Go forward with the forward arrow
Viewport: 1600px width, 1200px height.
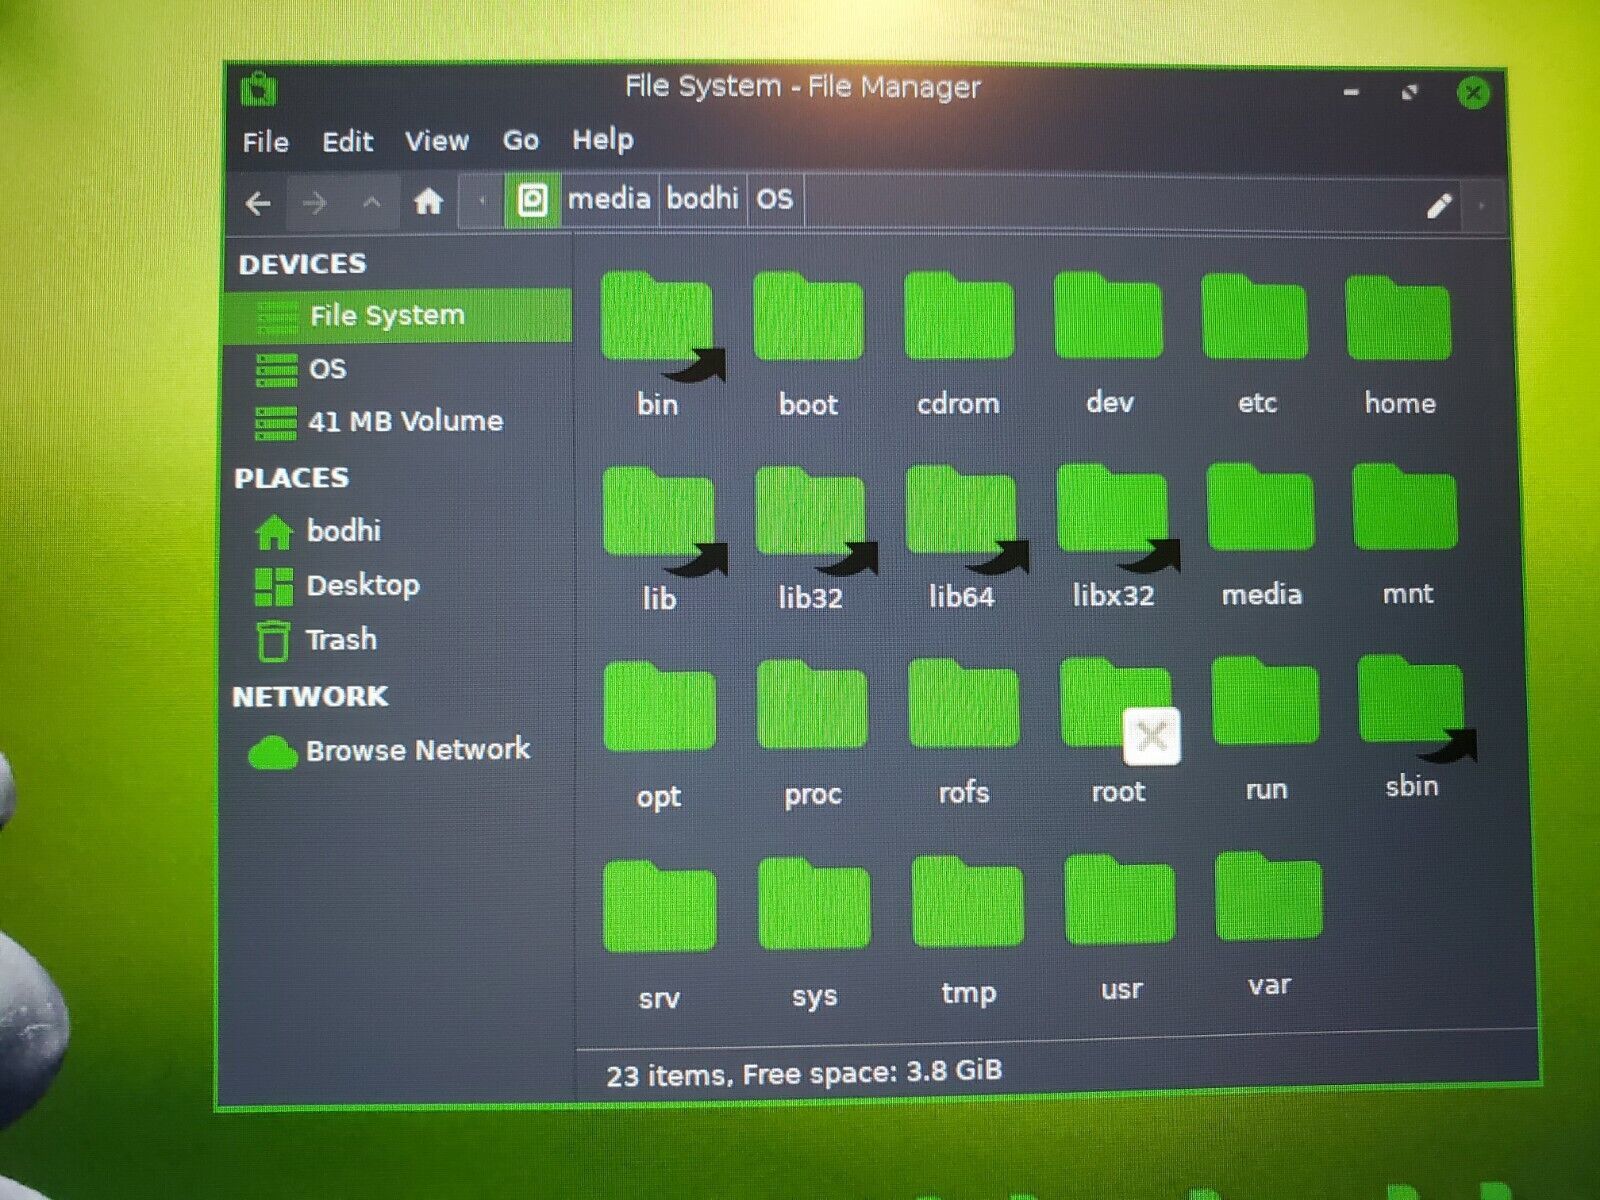pos(315,204)
